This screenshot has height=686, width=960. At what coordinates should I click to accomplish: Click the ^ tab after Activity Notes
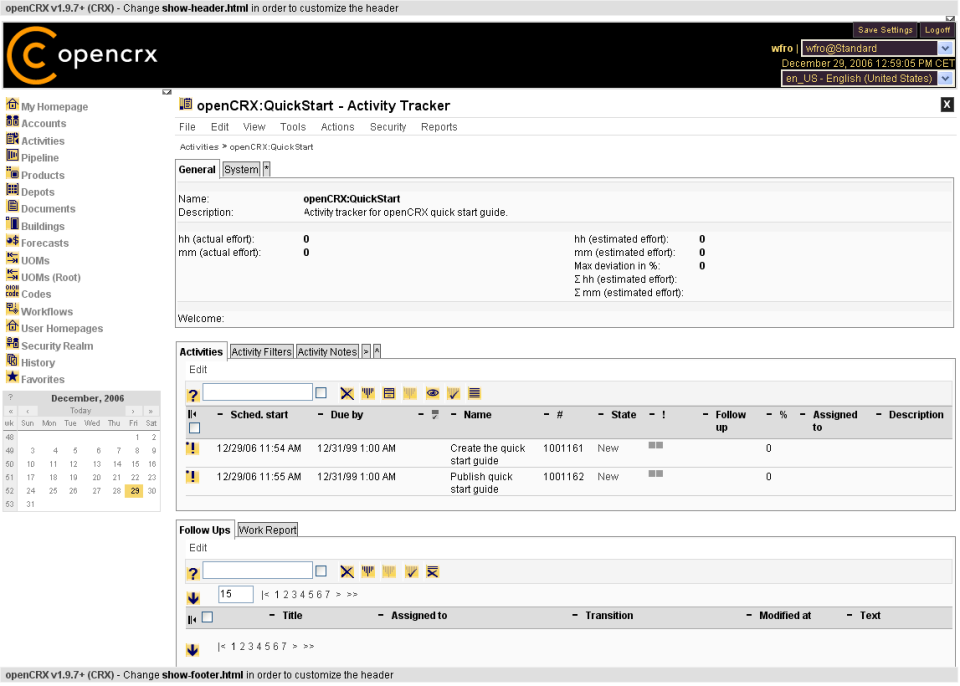pyautogui.click(x=377, y=352)
